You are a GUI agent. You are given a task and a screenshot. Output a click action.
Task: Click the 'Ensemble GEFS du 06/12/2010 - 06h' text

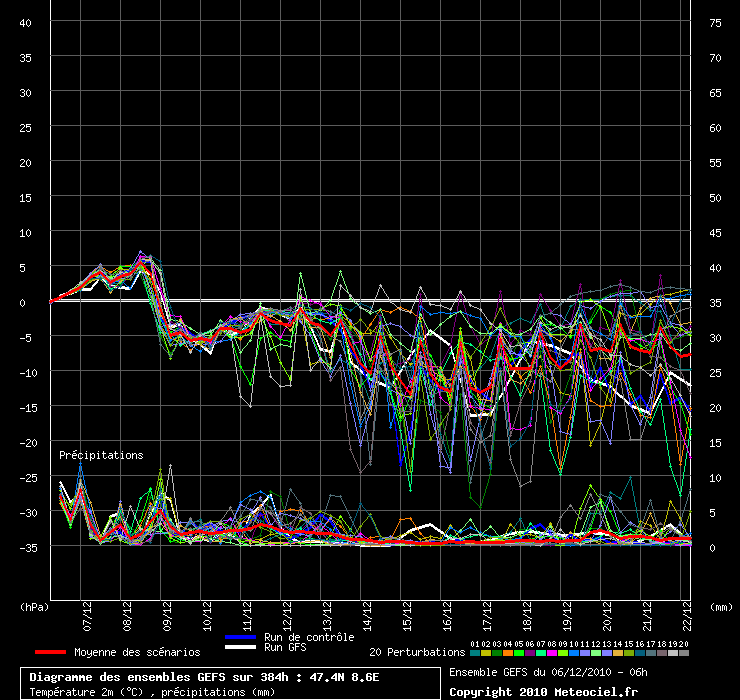[549, 671]
